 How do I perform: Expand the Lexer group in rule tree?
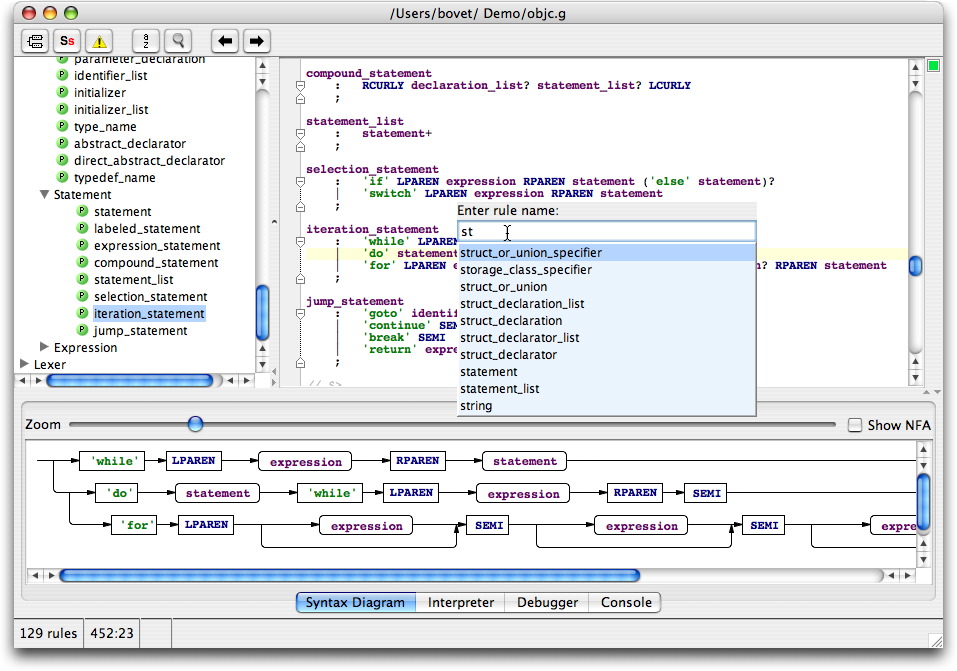25,365
